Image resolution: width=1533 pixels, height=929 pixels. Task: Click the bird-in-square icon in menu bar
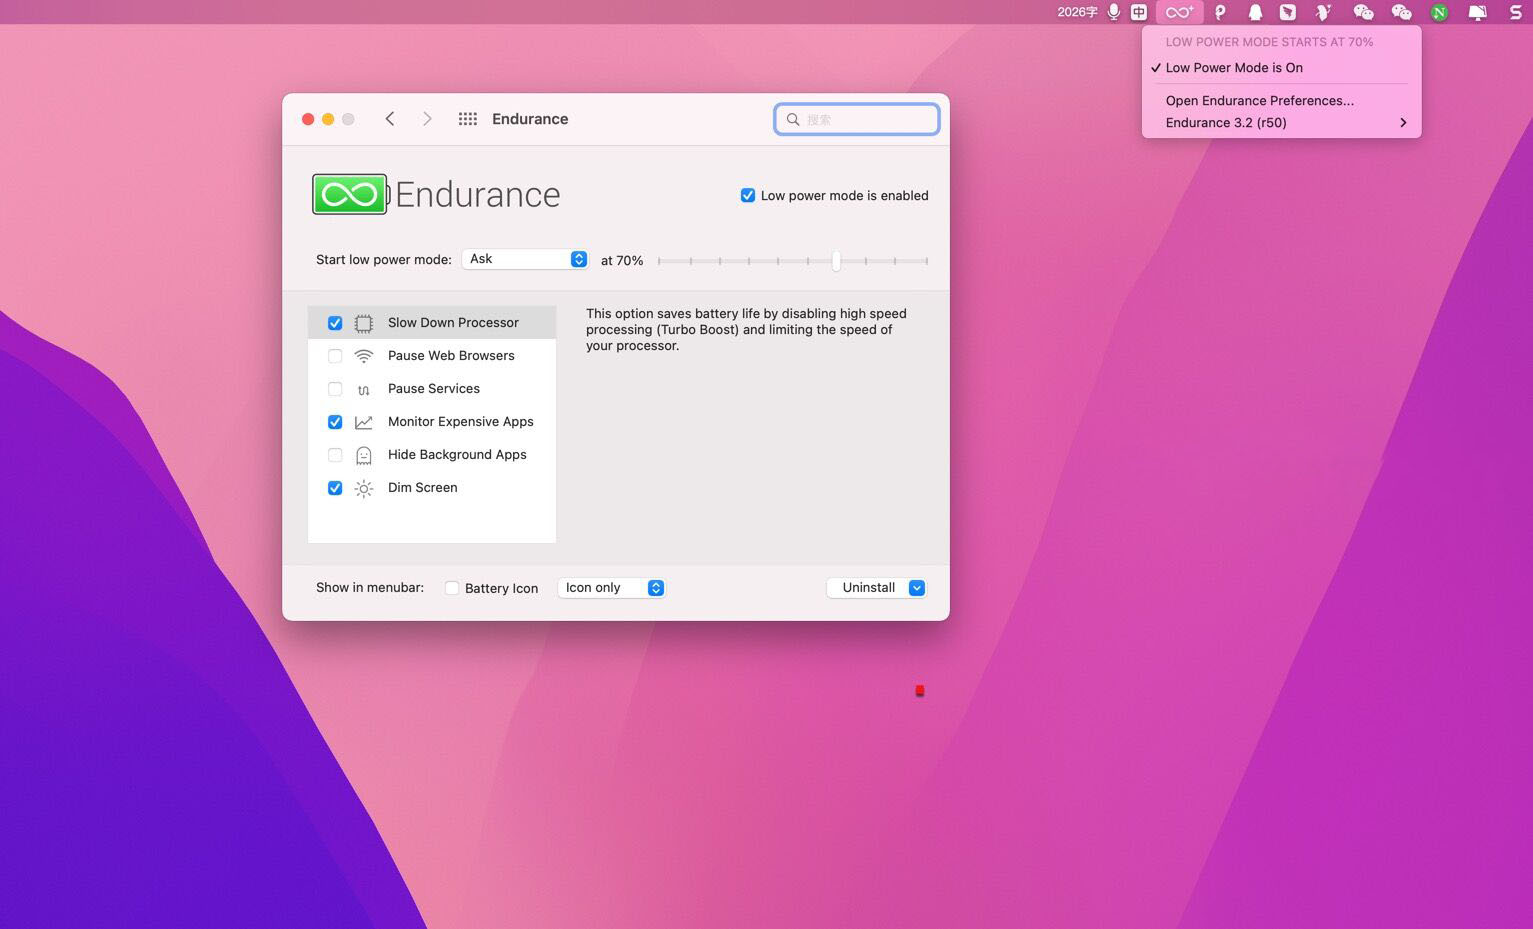1288,12
